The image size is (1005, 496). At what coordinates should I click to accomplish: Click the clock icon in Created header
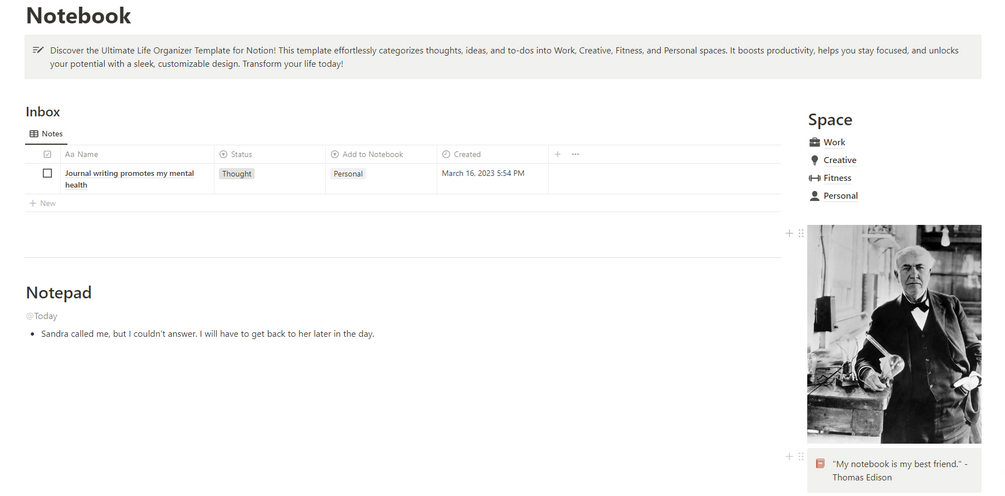click(x=446, y=154)
